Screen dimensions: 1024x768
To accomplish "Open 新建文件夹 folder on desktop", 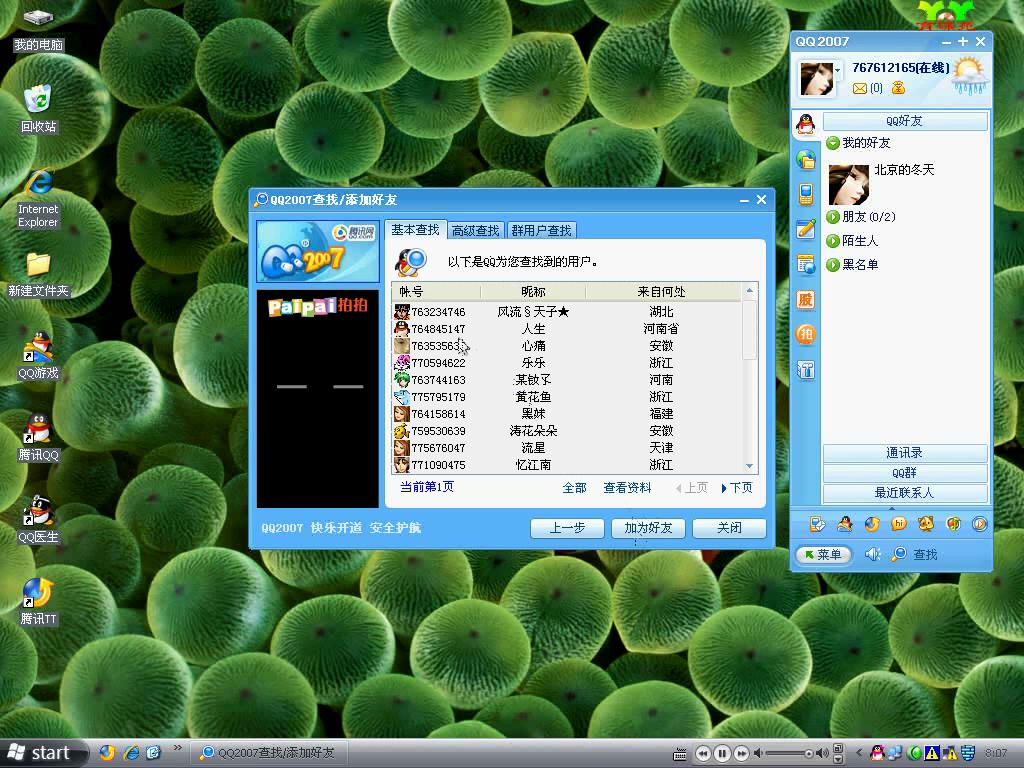I will (x=39, y=274).
